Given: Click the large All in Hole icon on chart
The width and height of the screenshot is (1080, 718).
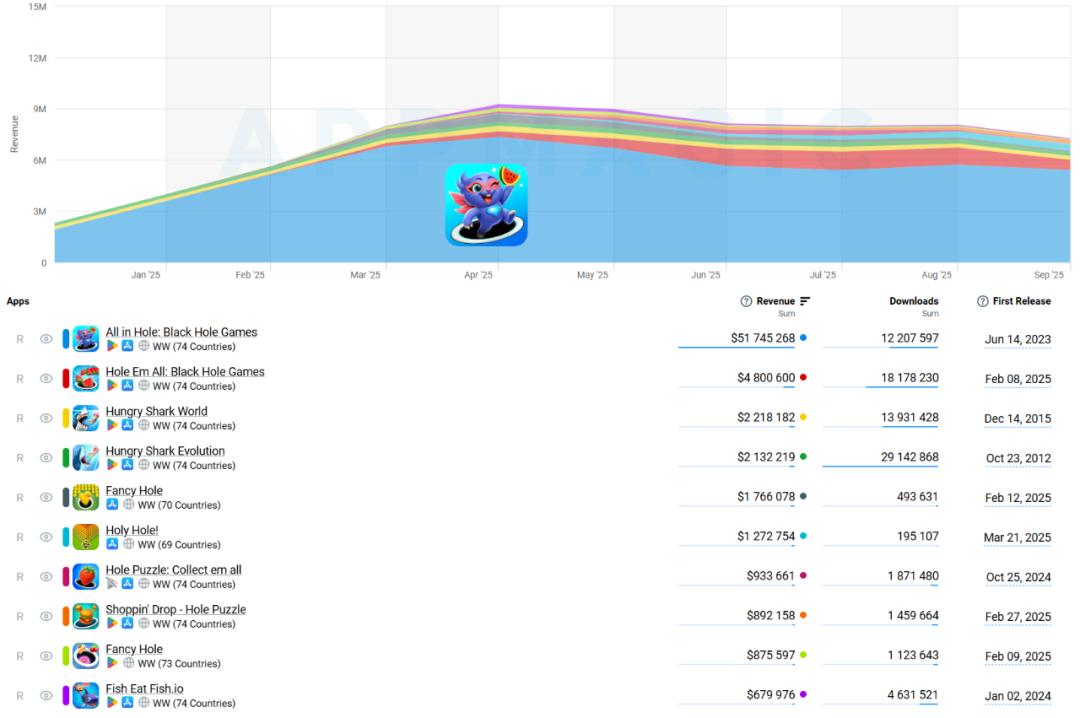Looking at the screenshot, I should [x=486, y=205].
